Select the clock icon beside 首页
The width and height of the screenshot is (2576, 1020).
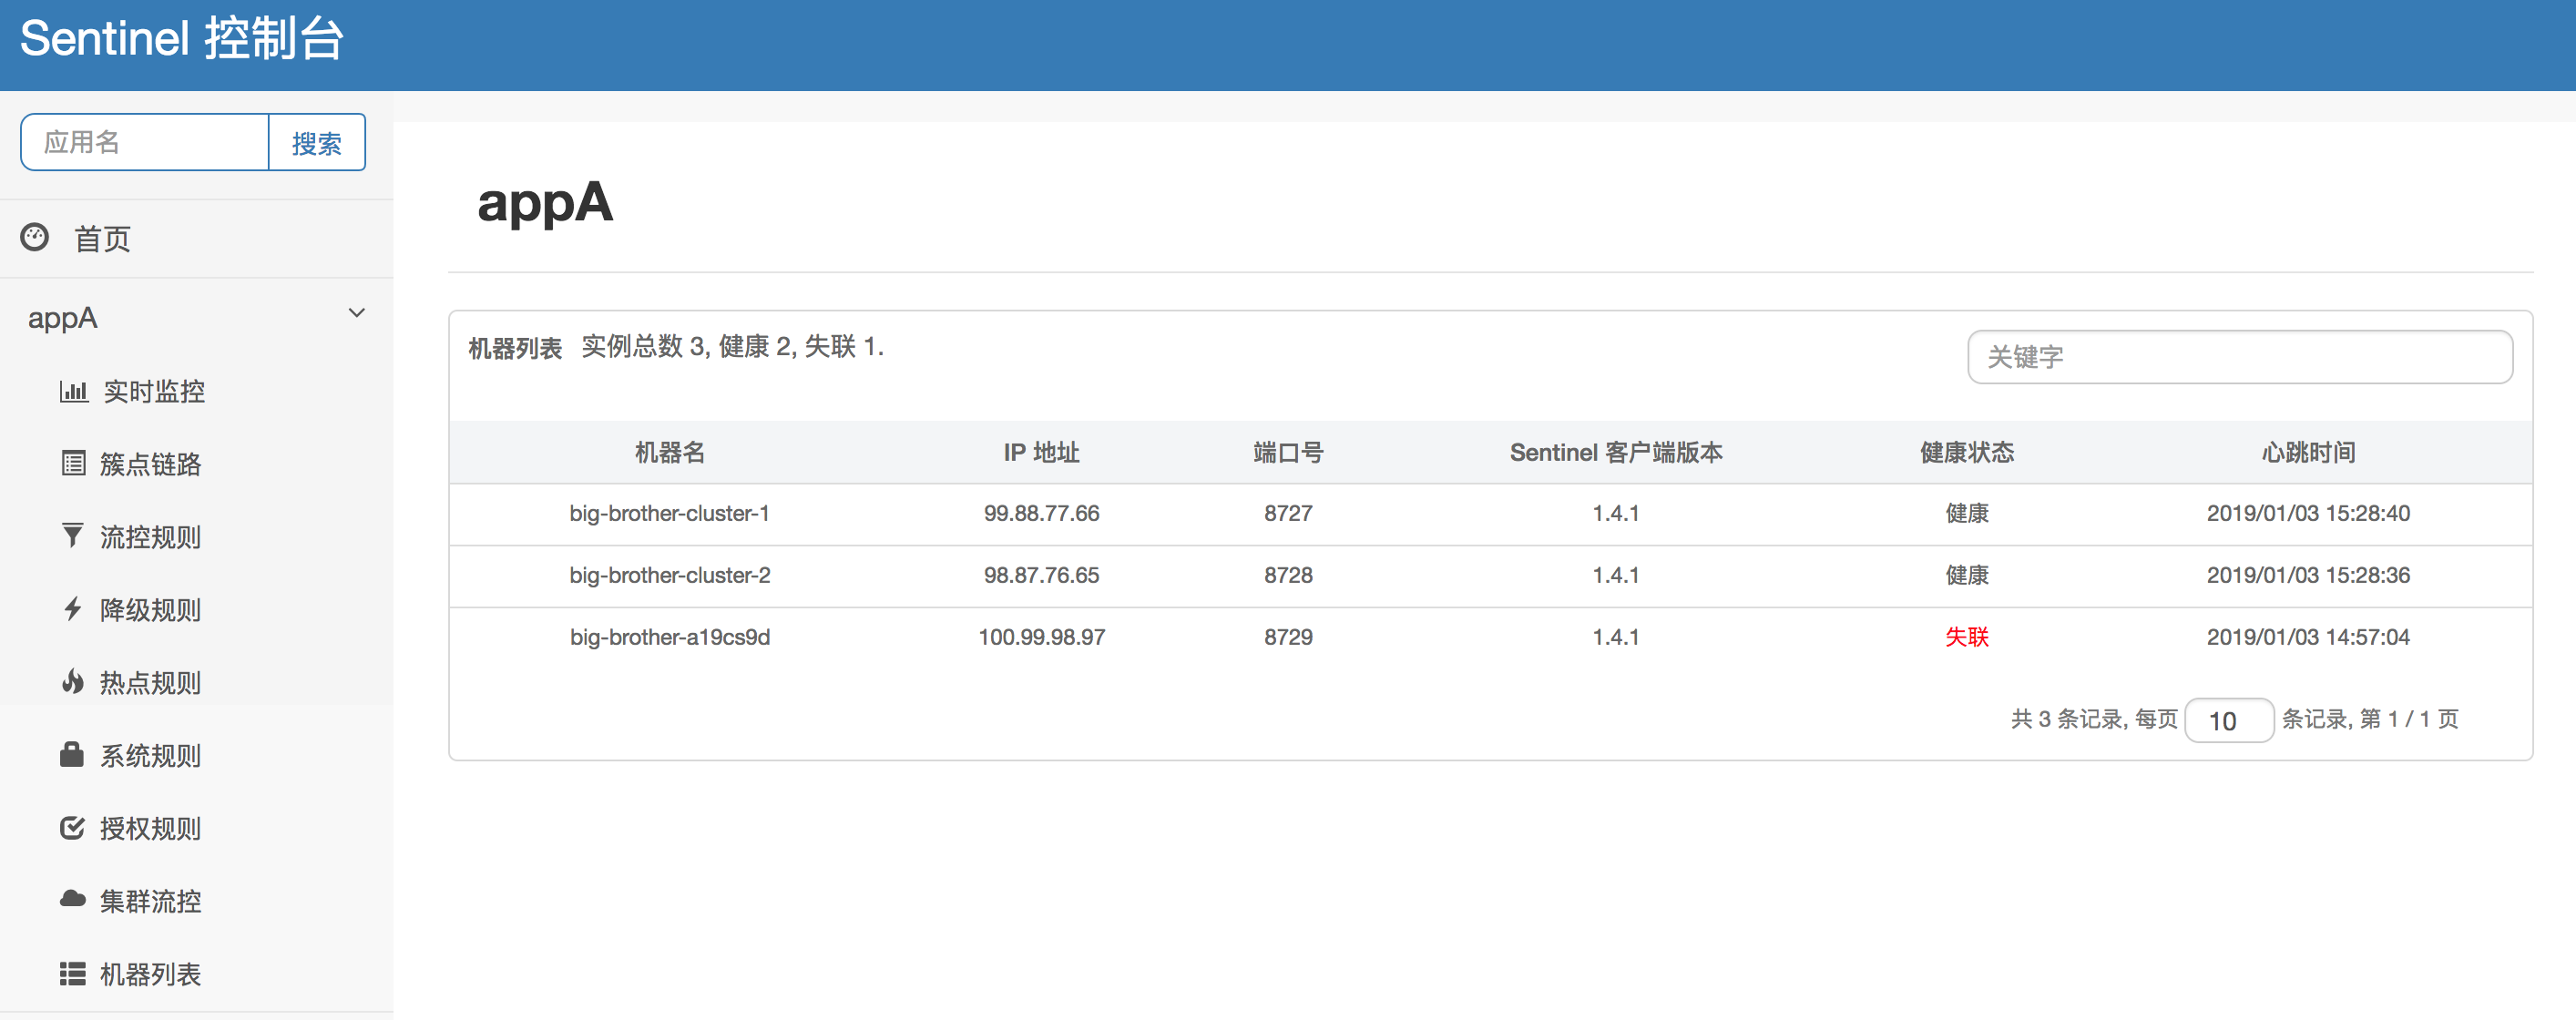click(x=34, y=237)
